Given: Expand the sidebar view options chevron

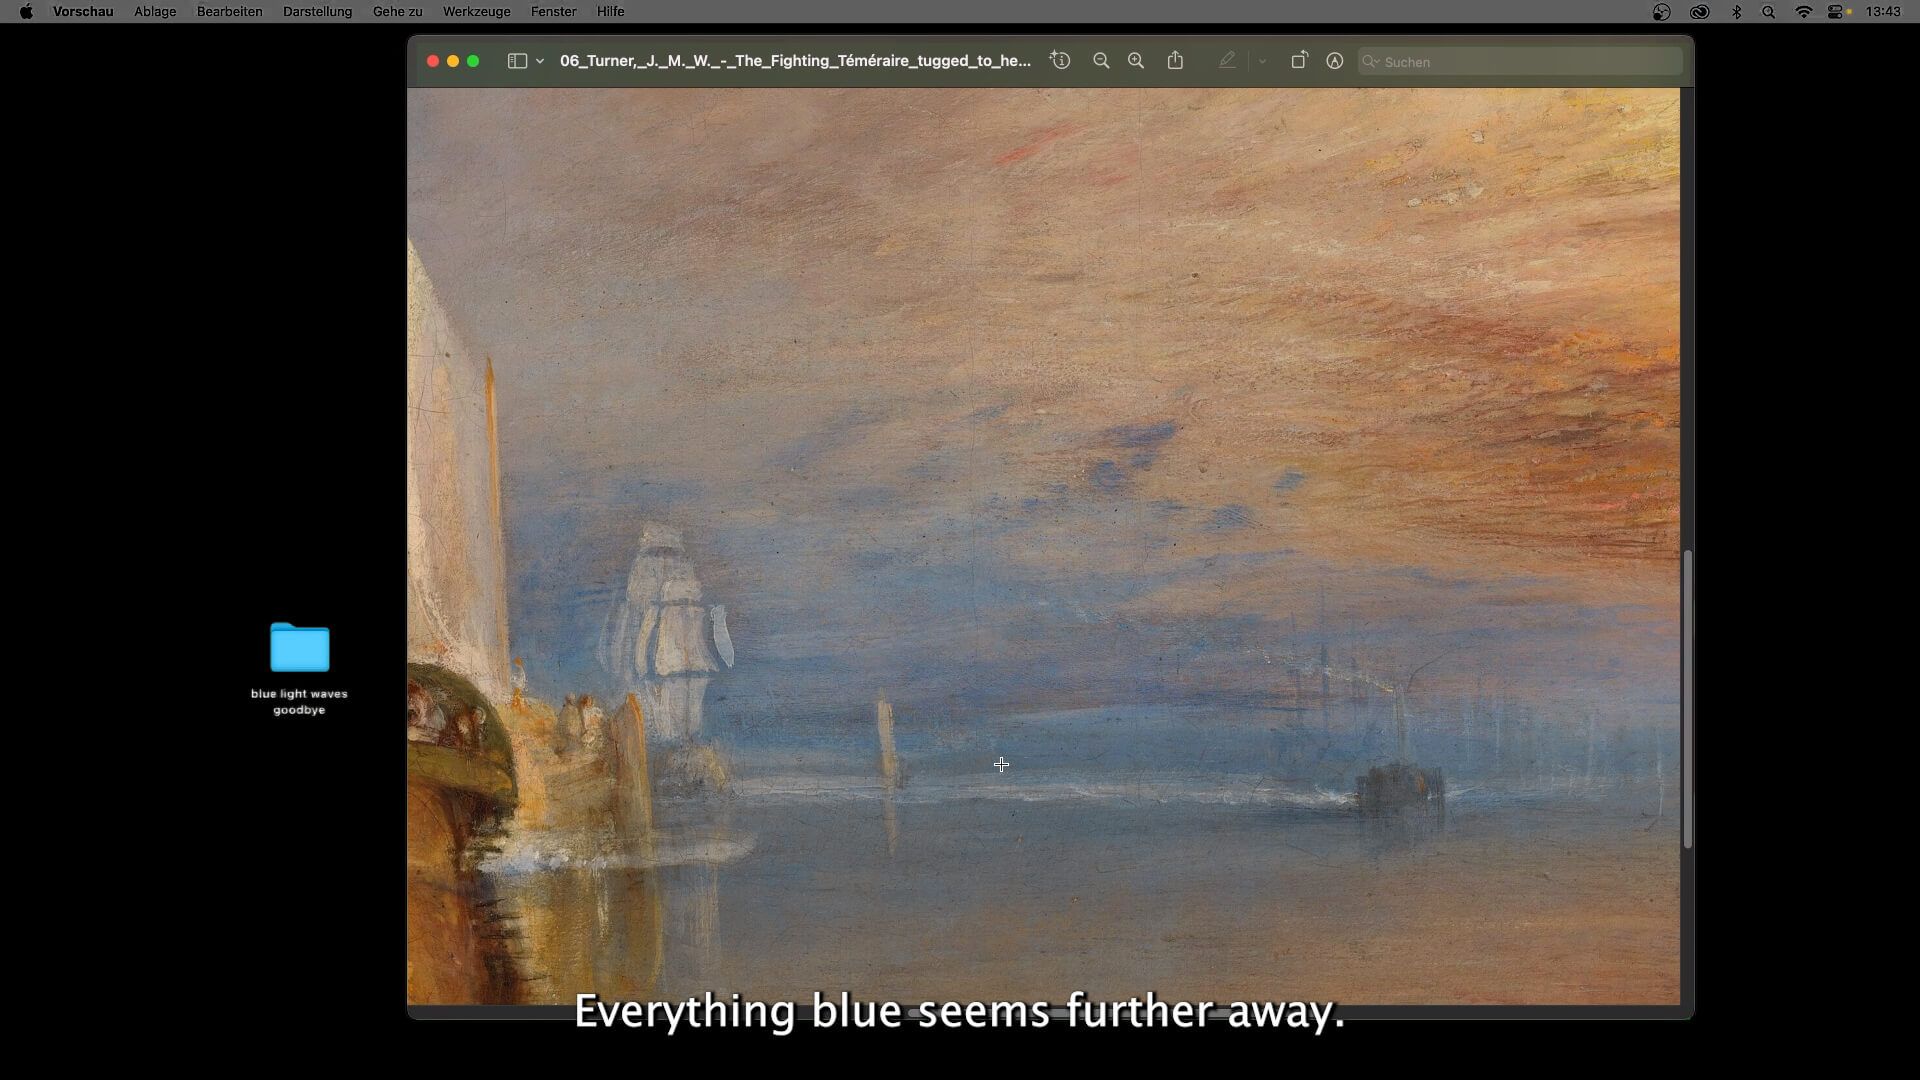Looking at the screenshot, I should point(540,61).
